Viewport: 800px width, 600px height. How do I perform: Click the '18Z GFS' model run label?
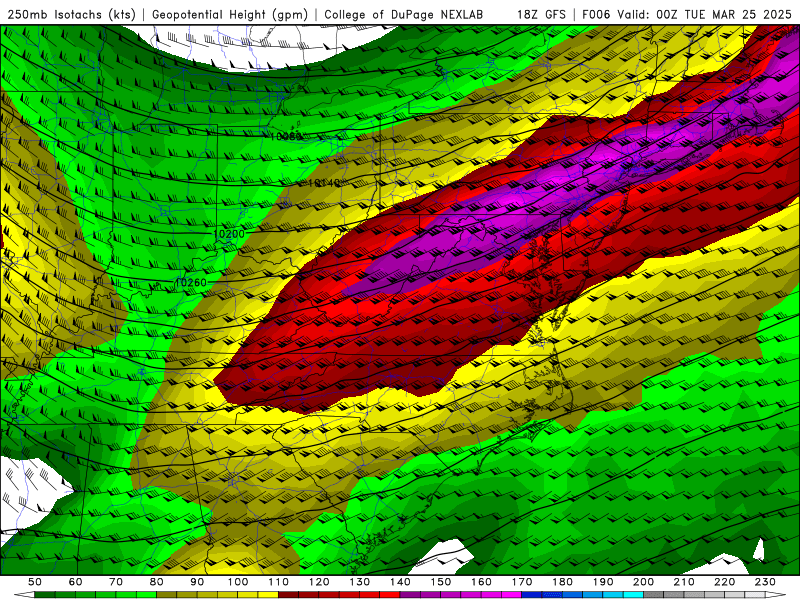point(541,14)
